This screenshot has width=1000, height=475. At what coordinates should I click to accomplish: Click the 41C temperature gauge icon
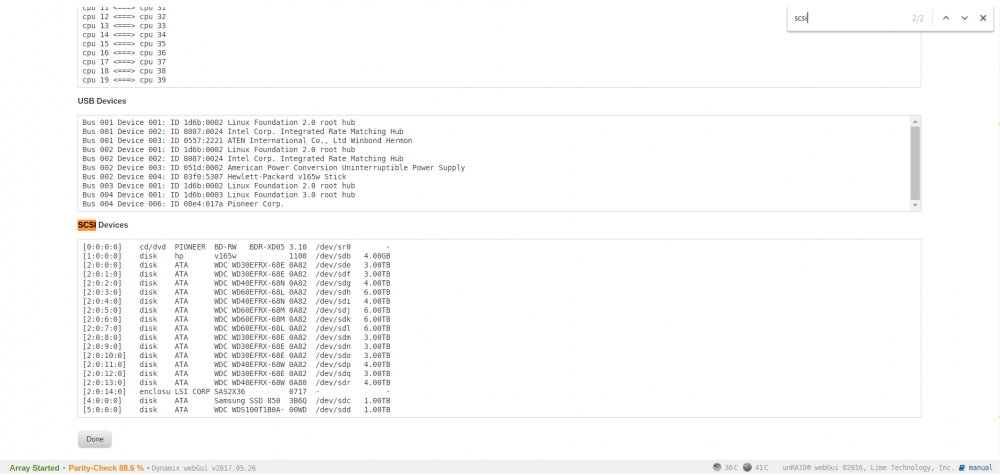[x=747, y=467]
